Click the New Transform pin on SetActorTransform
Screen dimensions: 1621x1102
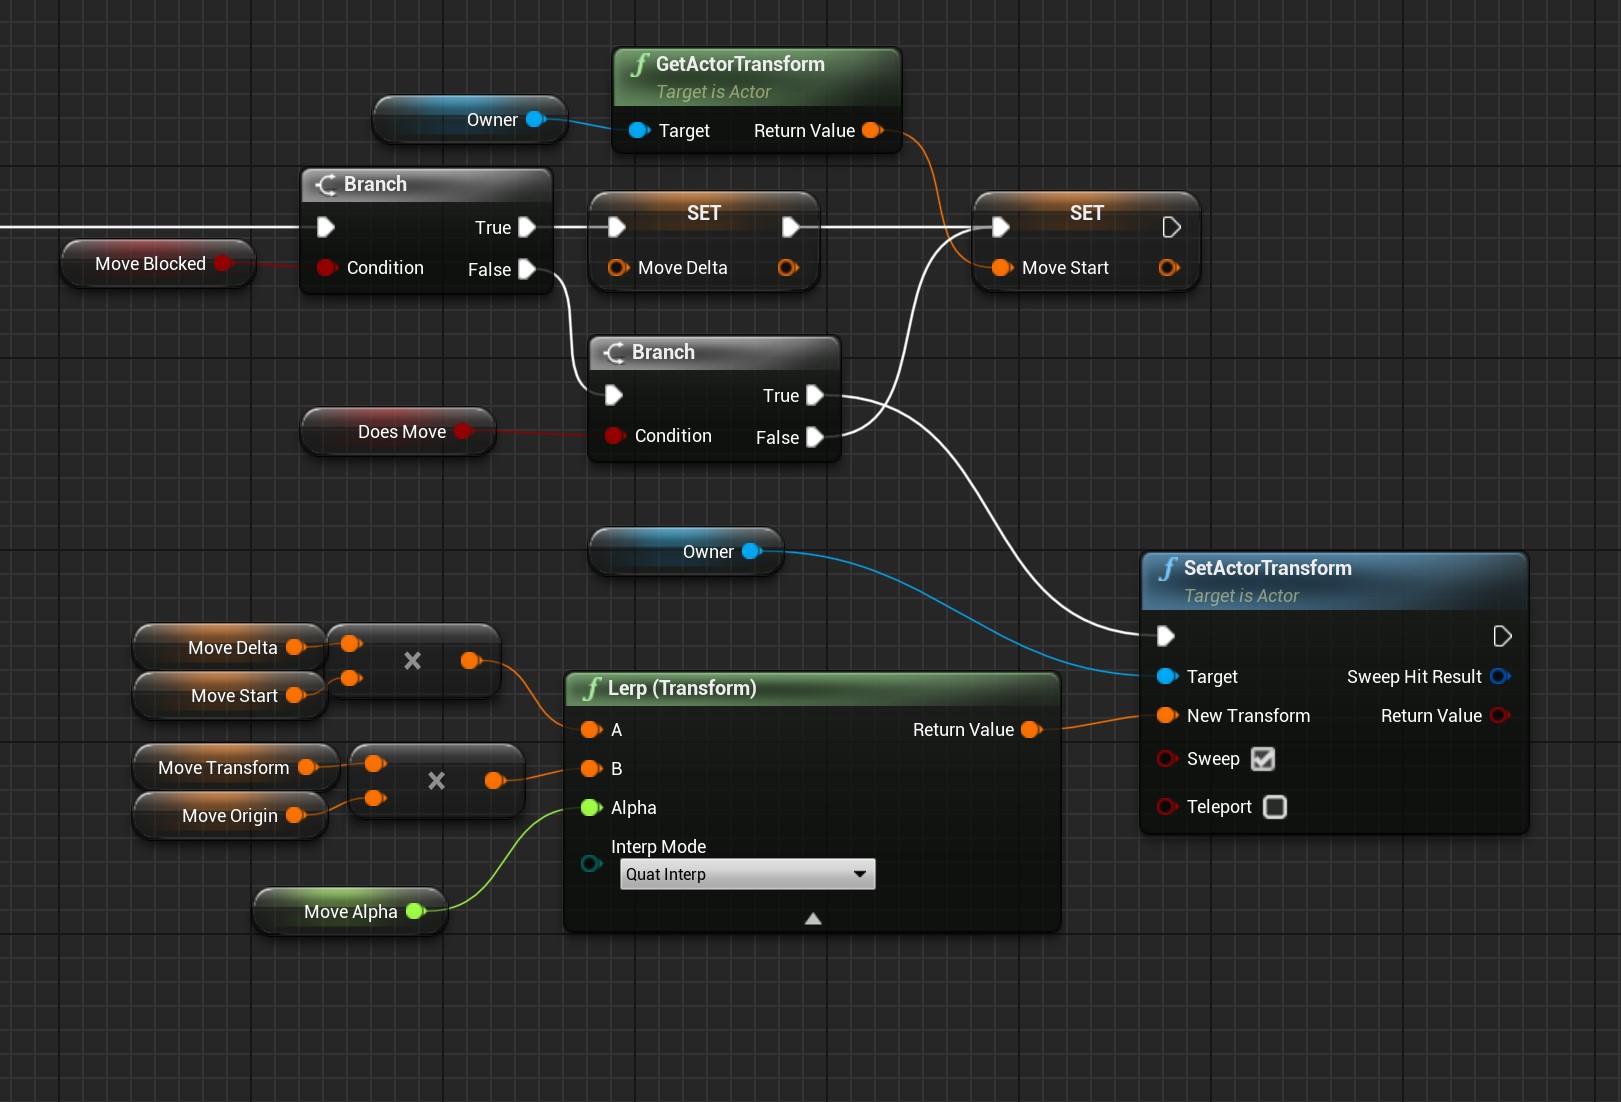click(x=1166, y=715)
